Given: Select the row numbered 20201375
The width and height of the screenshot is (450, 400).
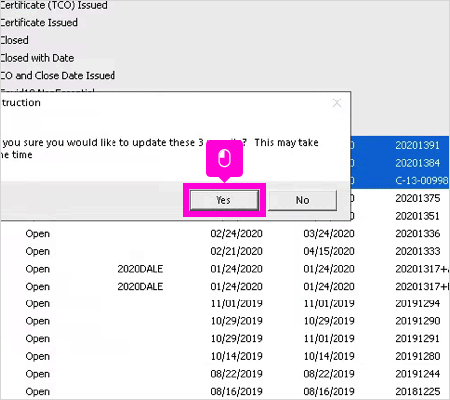Looking at the screenshot, I should [x=400, y=198].
